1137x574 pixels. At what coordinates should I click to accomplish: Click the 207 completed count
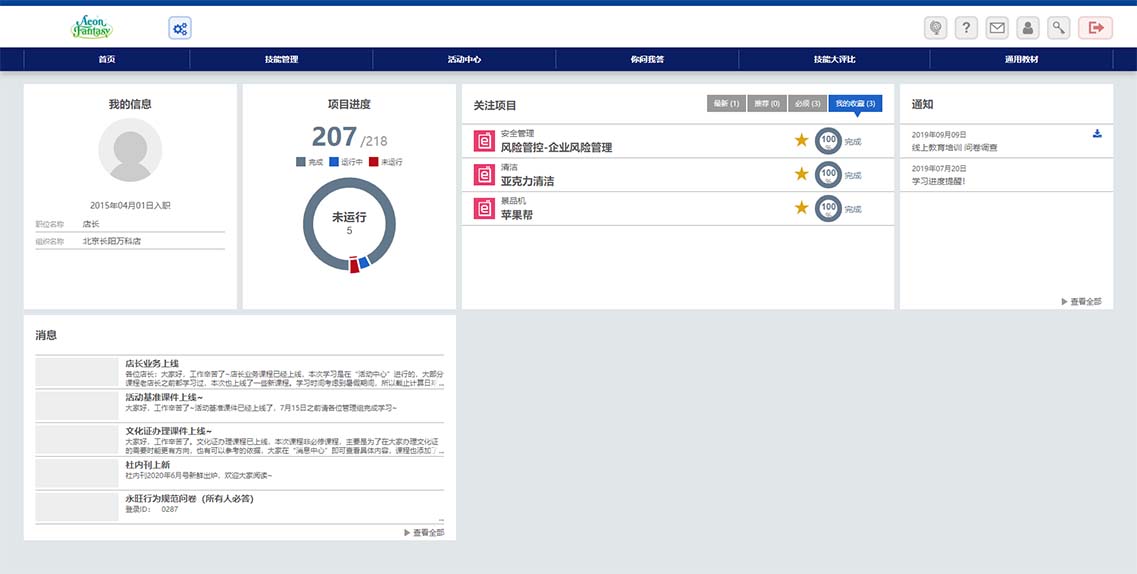(x=334, y=137)
